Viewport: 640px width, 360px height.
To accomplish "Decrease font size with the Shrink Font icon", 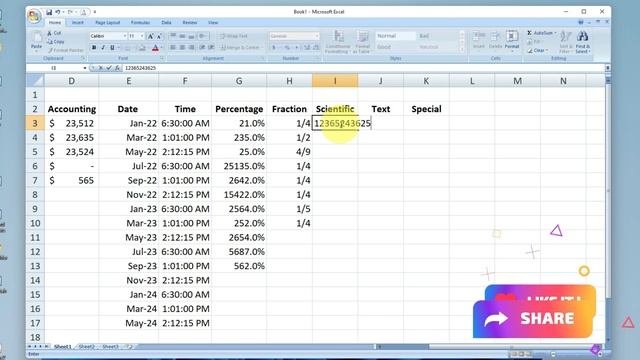I will tap(159, 36).
